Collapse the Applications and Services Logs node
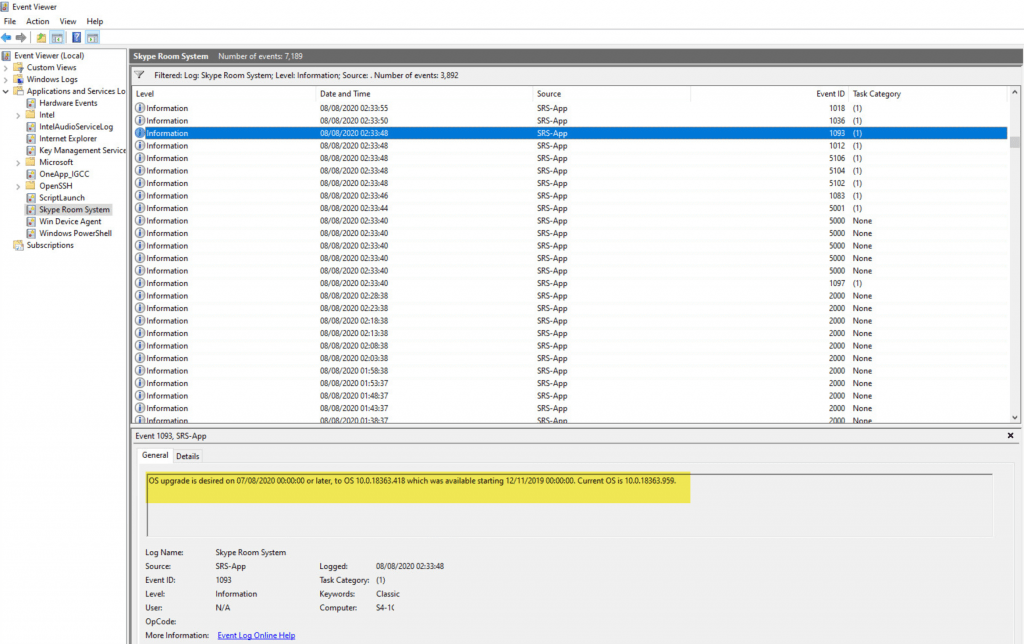Image resolution: width=1024 pixels, height=644 pixels. point(6,91)
